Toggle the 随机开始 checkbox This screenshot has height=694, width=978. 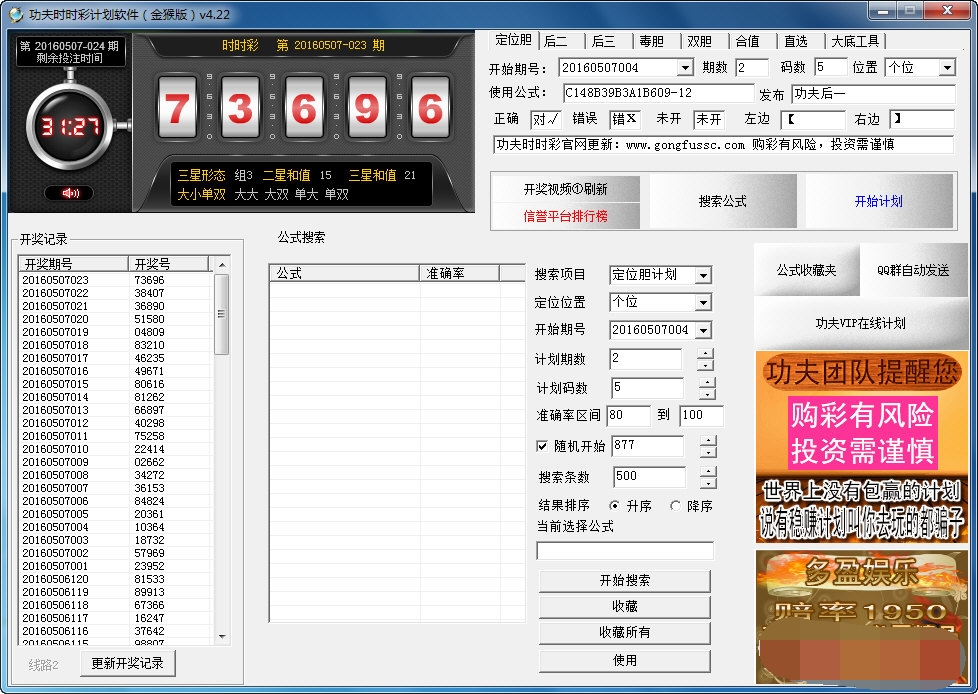tap(543, 446)
